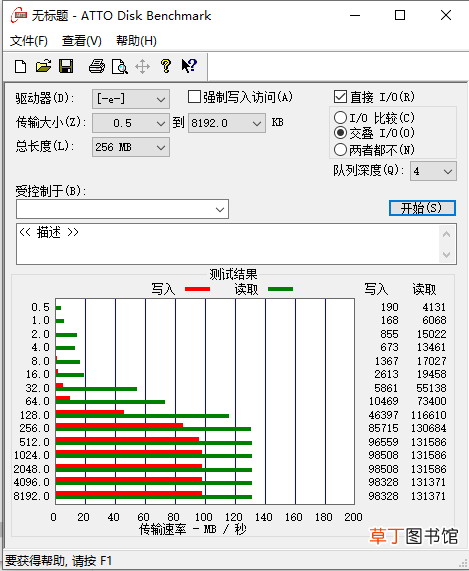Enable 强制写入访问(A) checkbox
Screen dimensions: 469x571
[x=194, y=97]
